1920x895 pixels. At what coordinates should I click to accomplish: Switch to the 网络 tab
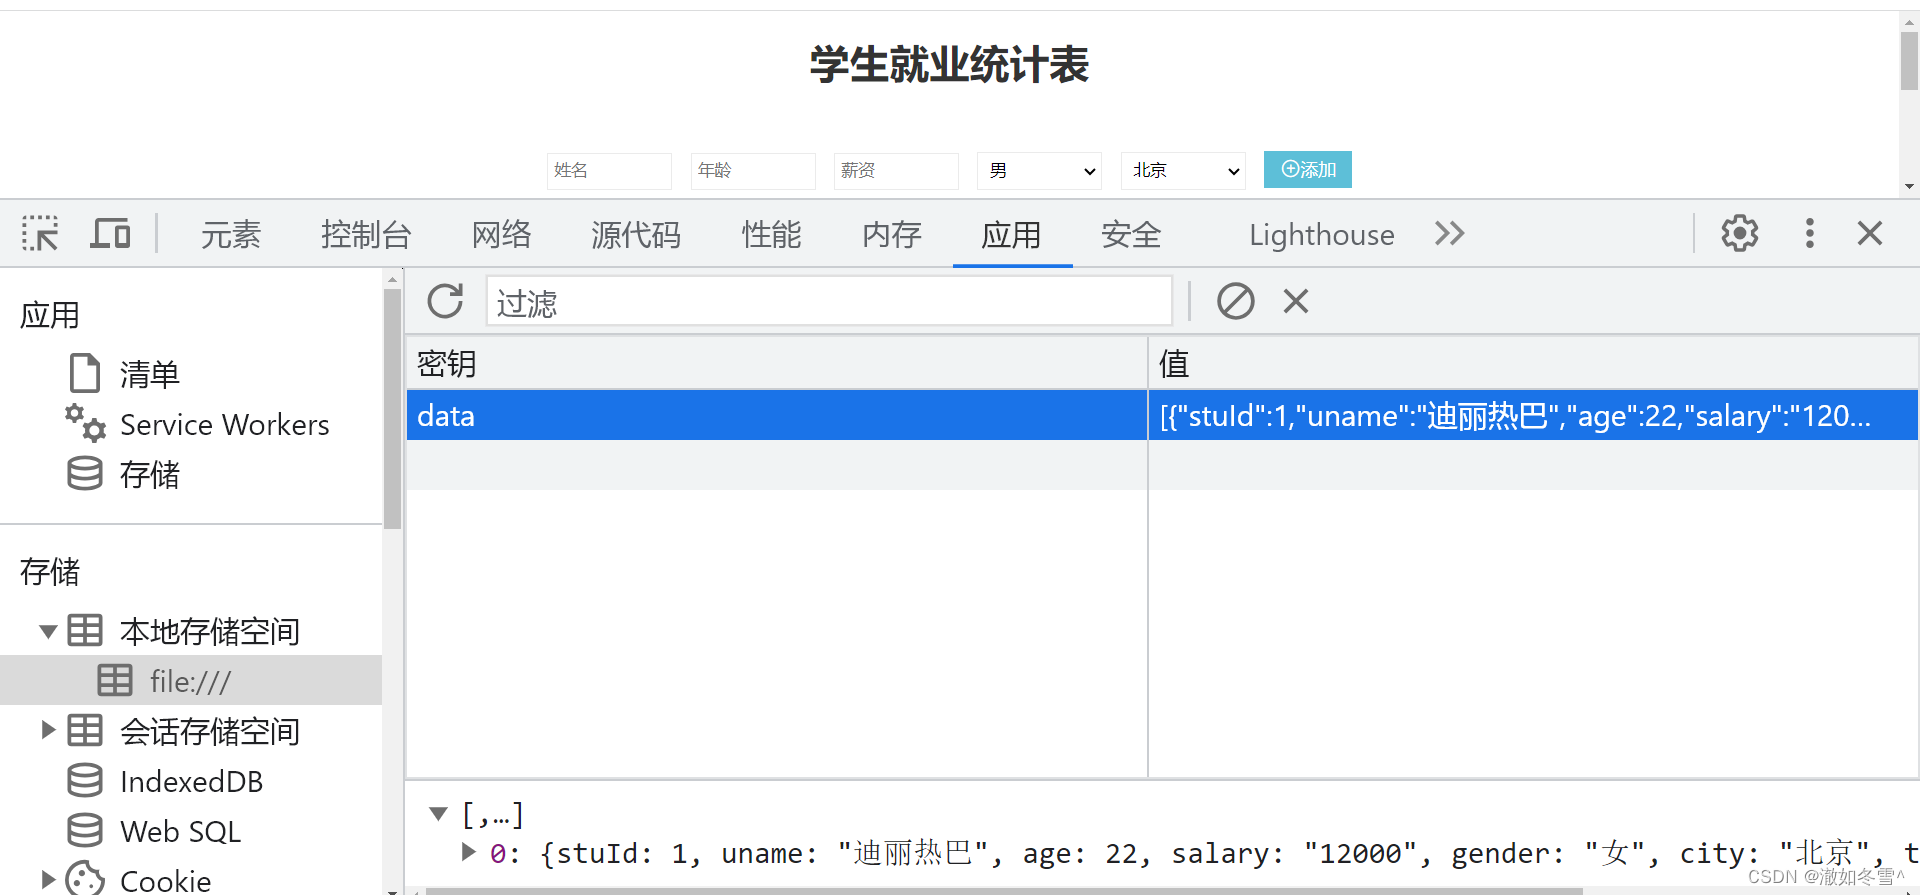(x=501, y=235)
